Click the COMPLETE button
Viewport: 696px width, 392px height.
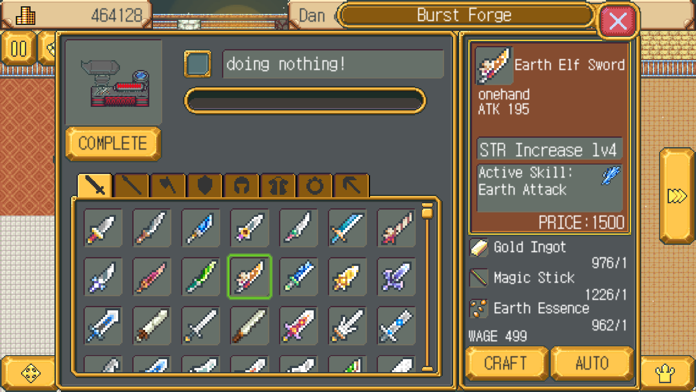coord(113,143)
